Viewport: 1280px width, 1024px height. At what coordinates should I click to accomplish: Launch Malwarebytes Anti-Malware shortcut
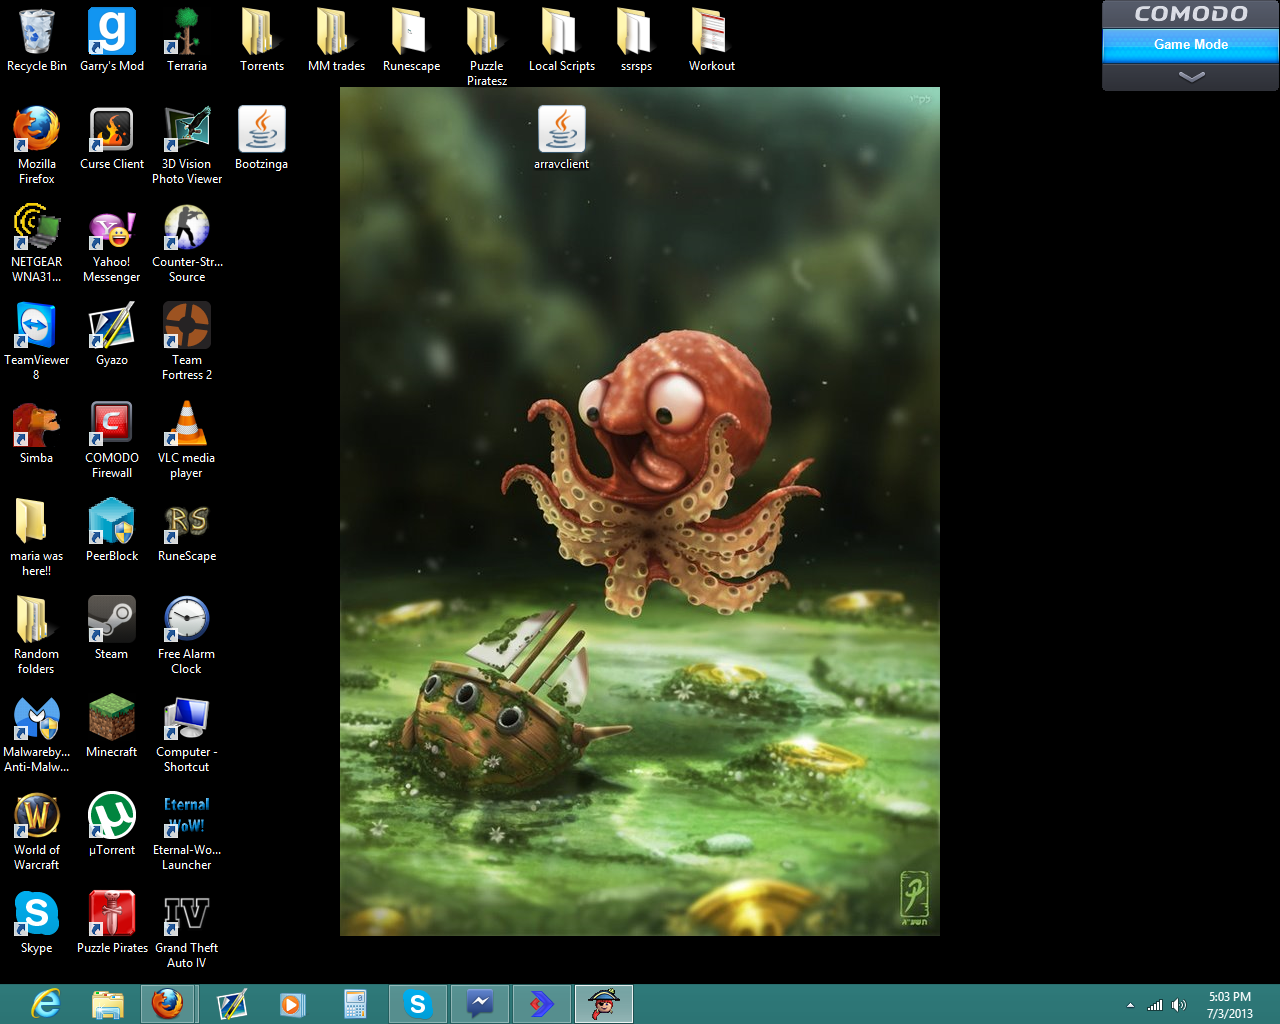coord(37,733)
